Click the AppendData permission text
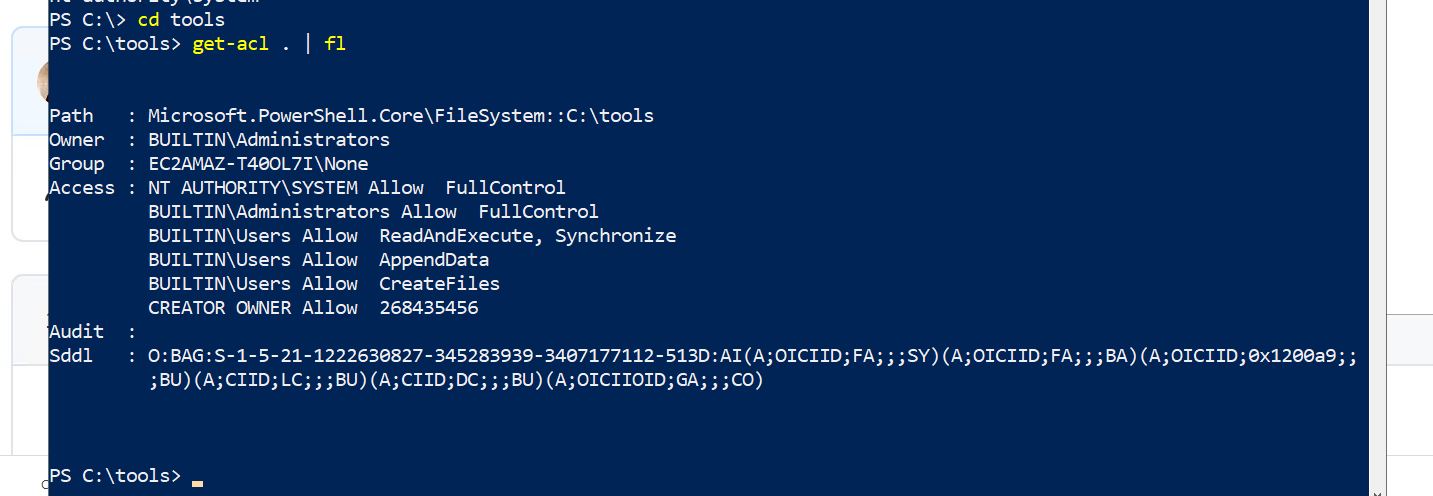Screen dimensions: 1433x496 [433, 260]
